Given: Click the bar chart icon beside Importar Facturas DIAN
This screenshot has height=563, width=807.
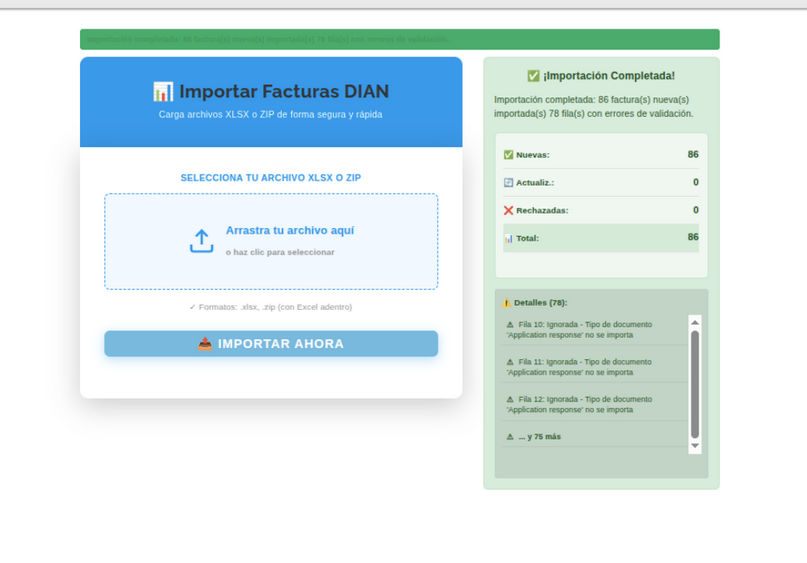Looking at the screenshot, I should pyautogui.click(x=163, y=92).
